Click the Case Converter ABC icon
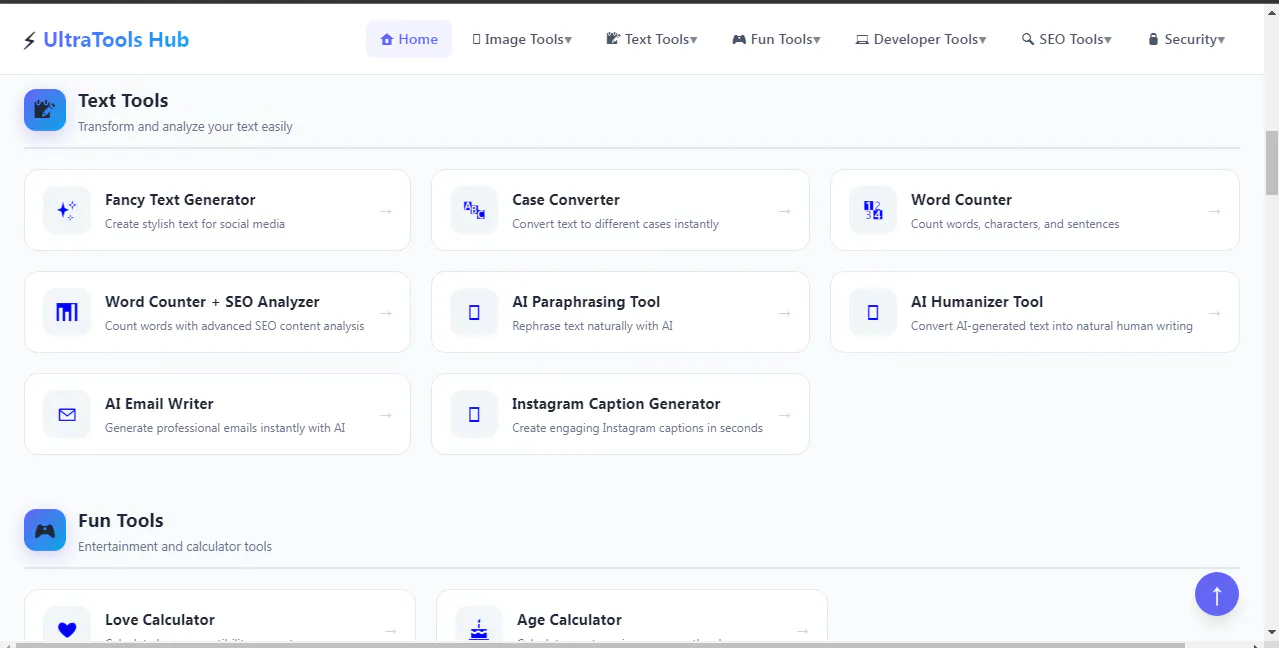 click(x=474, y=210)
